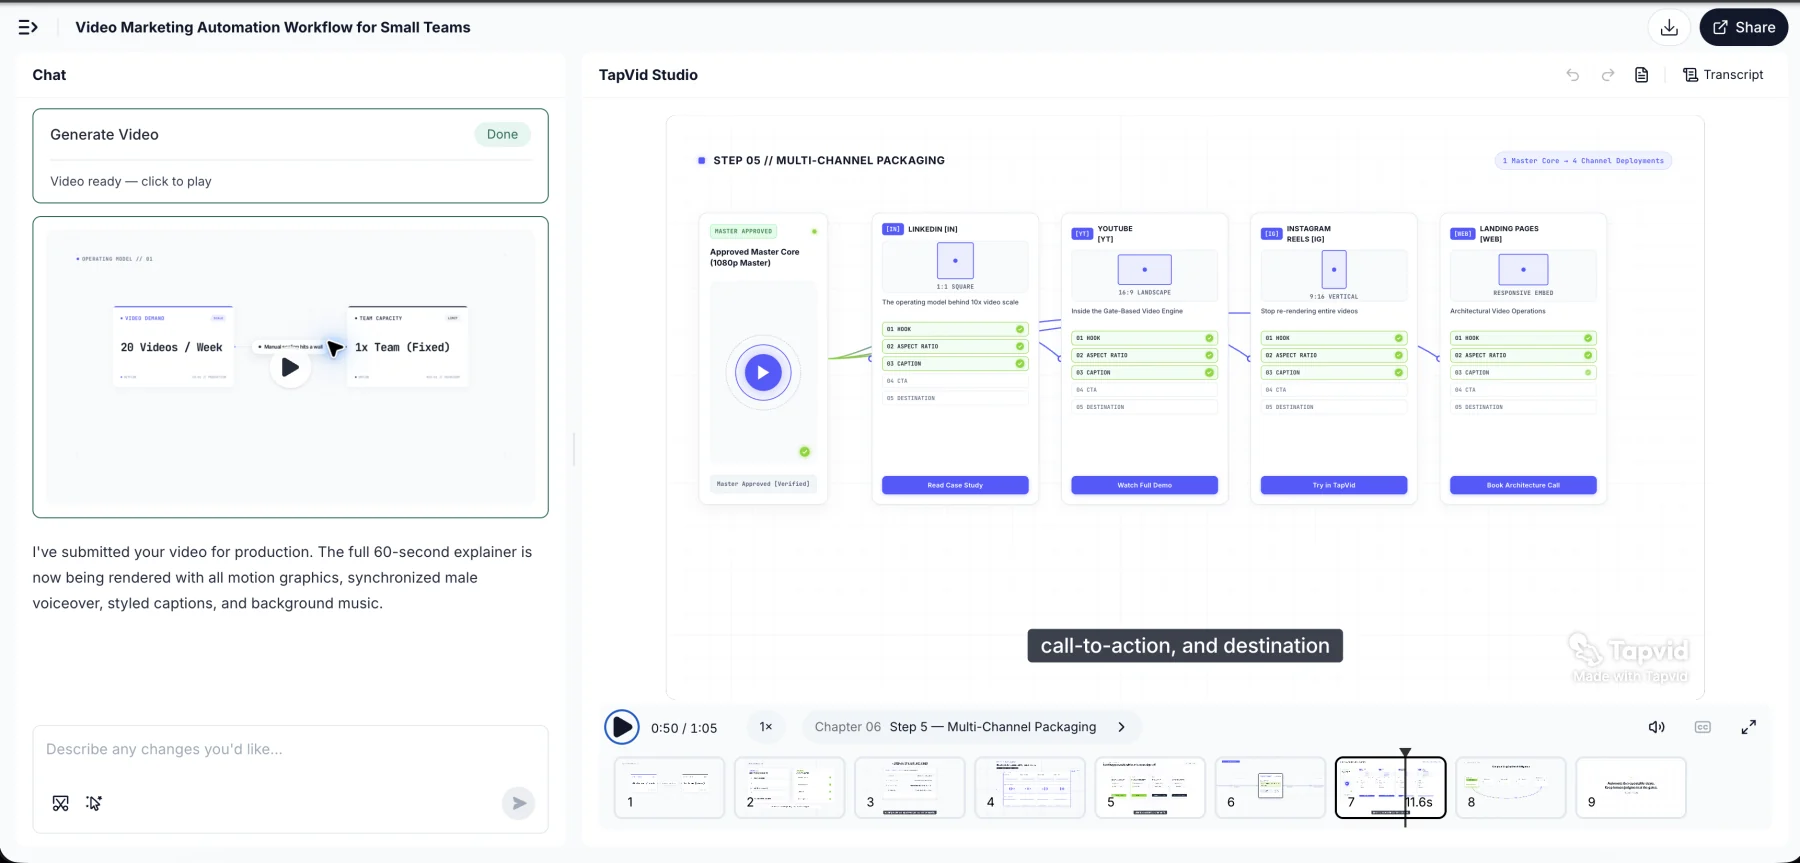Enter fullscreen mode
Screen dimensions: 1800x863
pos(1749,727)
